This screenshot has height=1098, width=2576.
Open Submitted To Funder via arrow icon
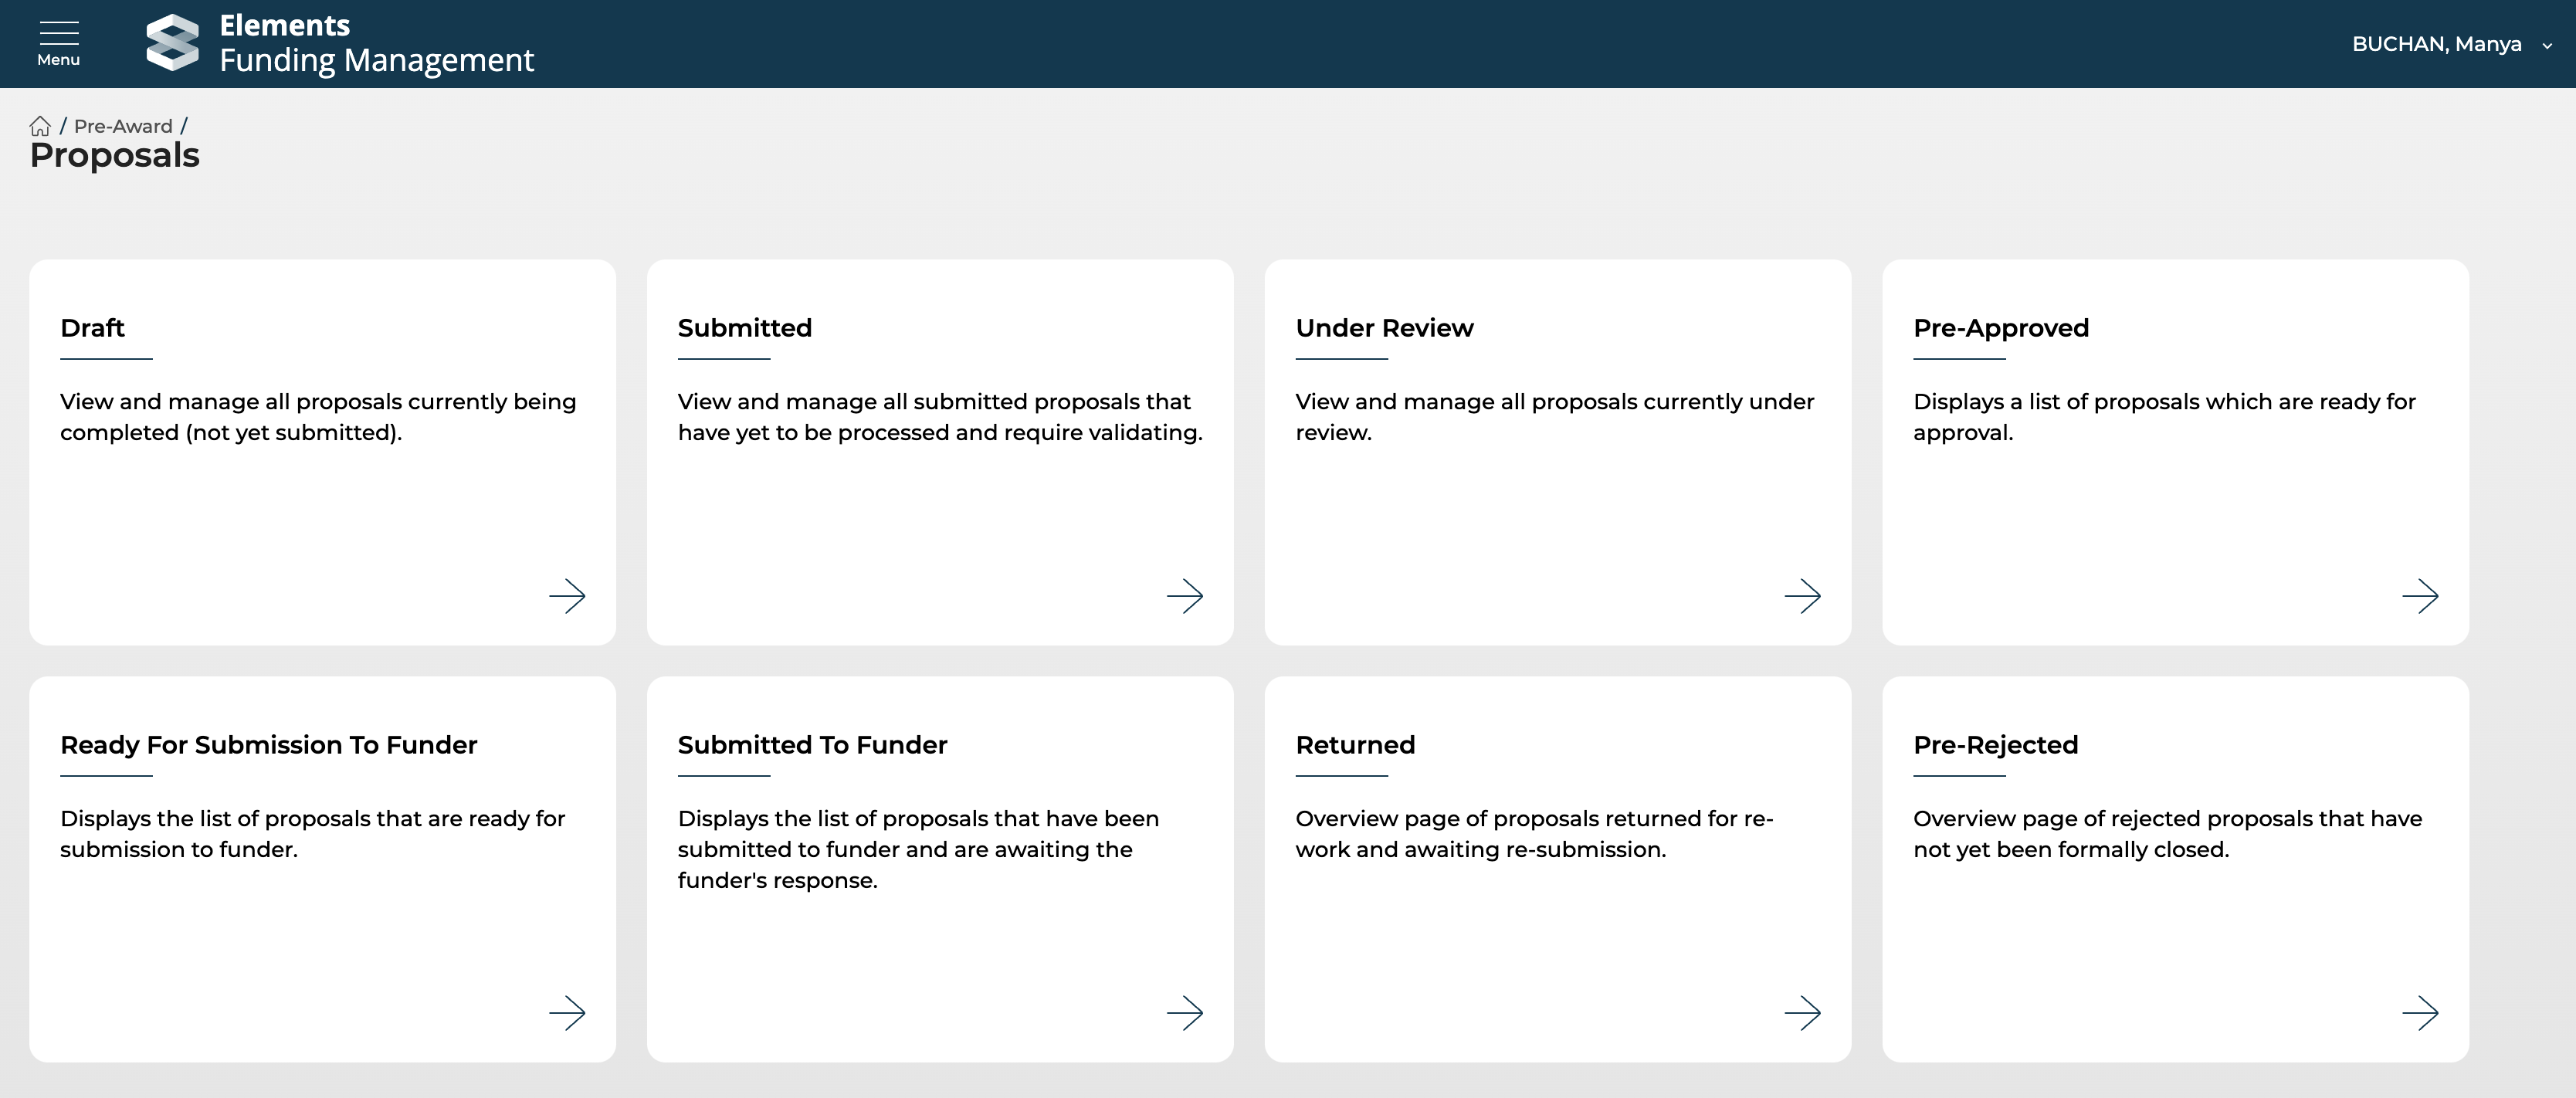(x=1184, y=1013)
